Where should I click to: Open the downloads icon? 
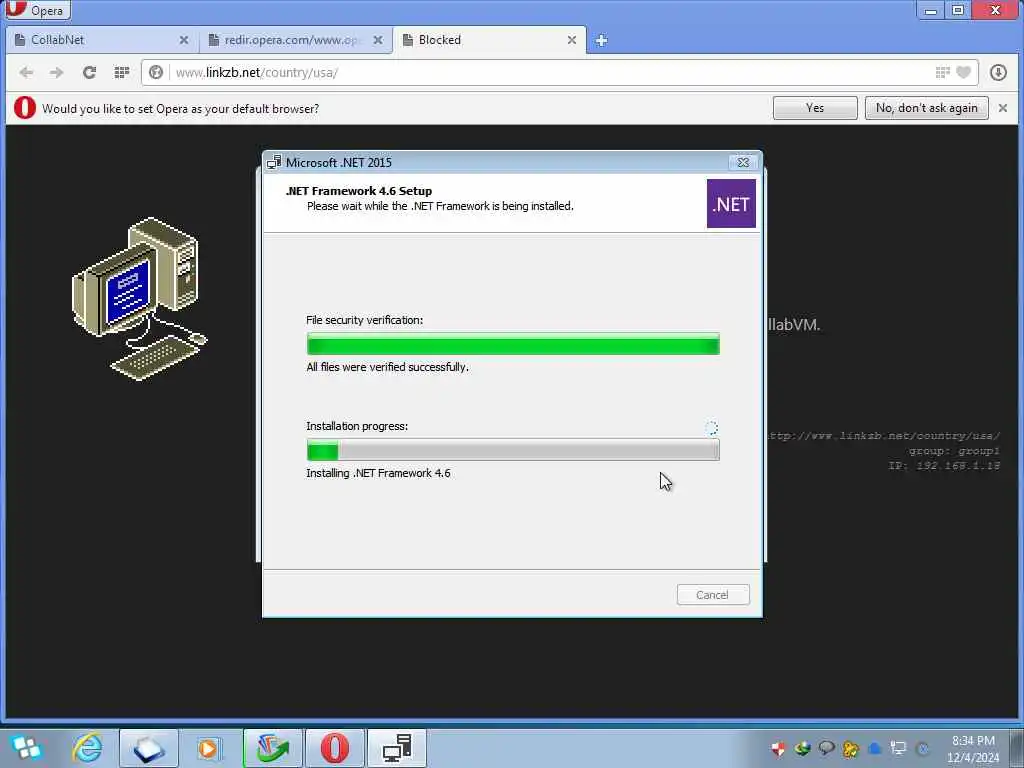(x=998, y=72)
